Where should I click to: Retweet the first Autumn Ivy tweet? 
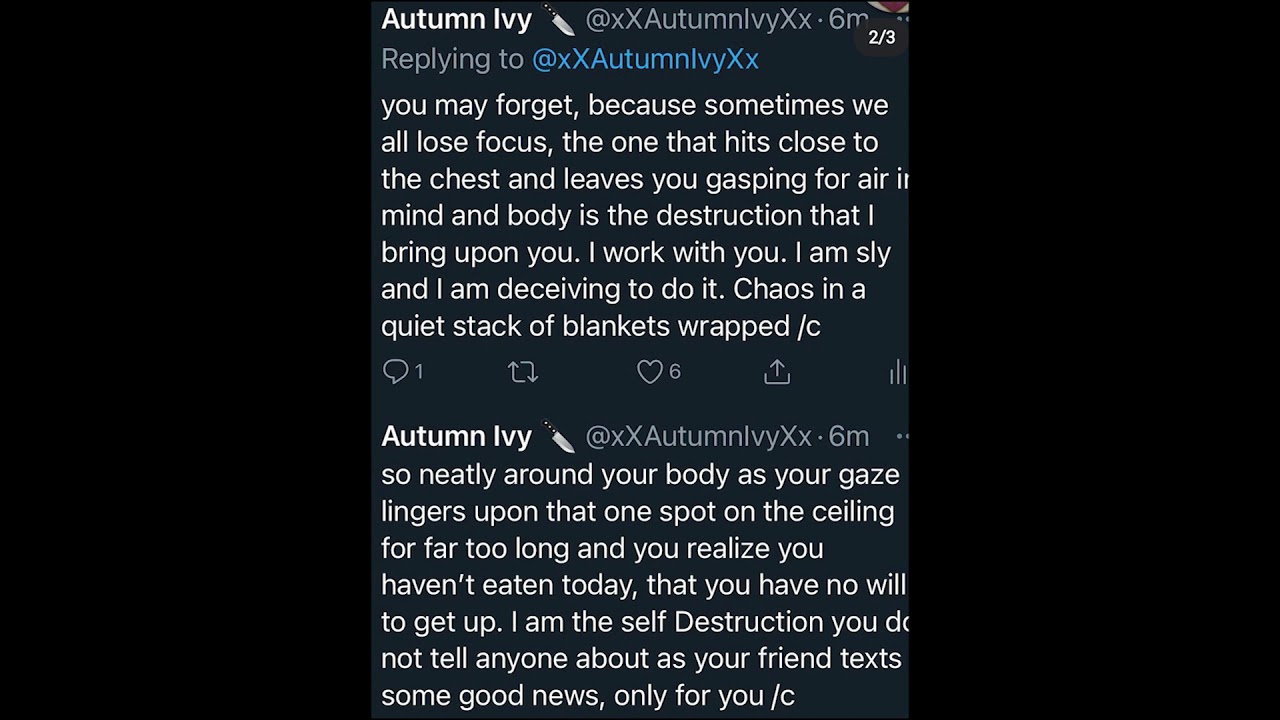click(523, 372)
